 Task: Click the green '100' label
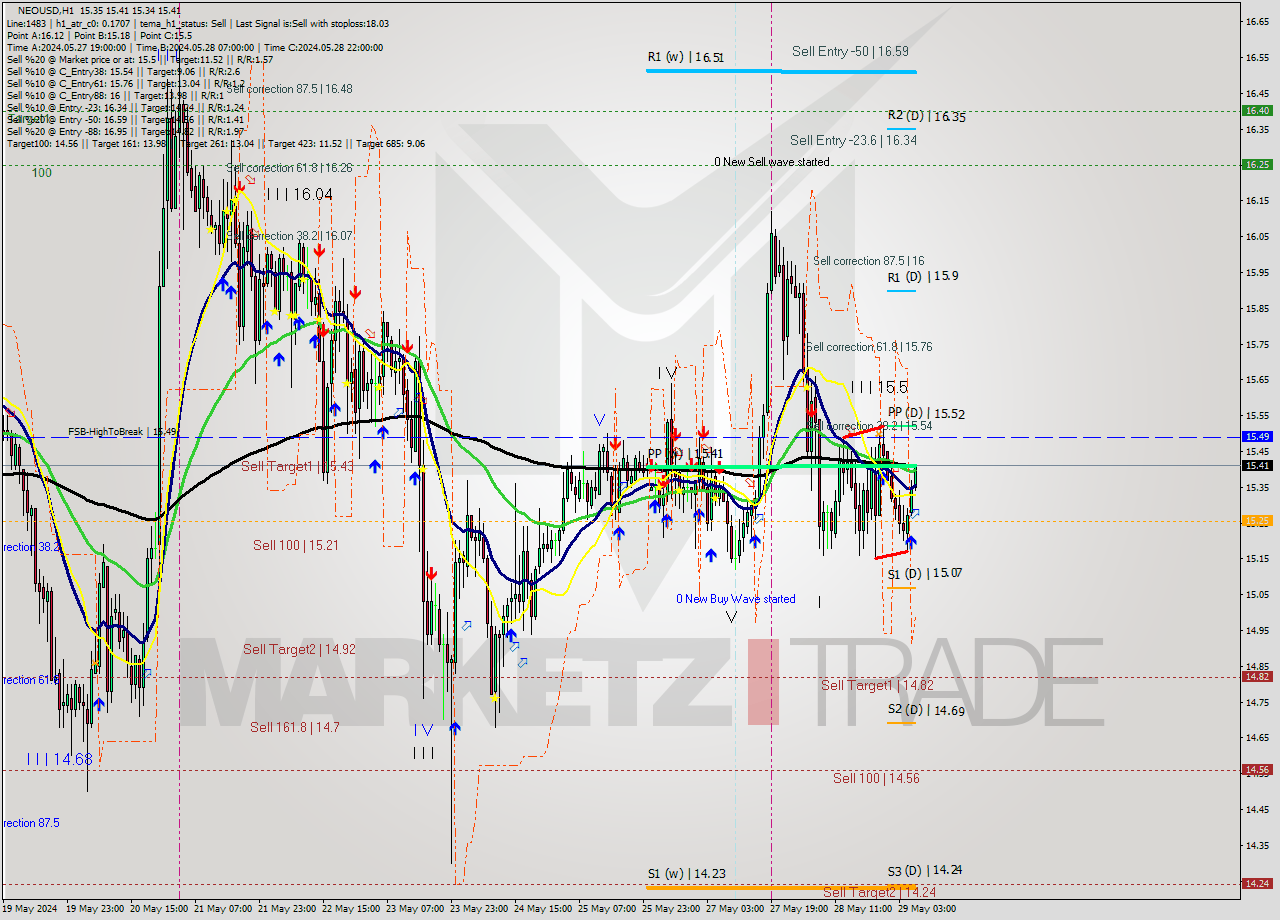click(x=41, y=173)
